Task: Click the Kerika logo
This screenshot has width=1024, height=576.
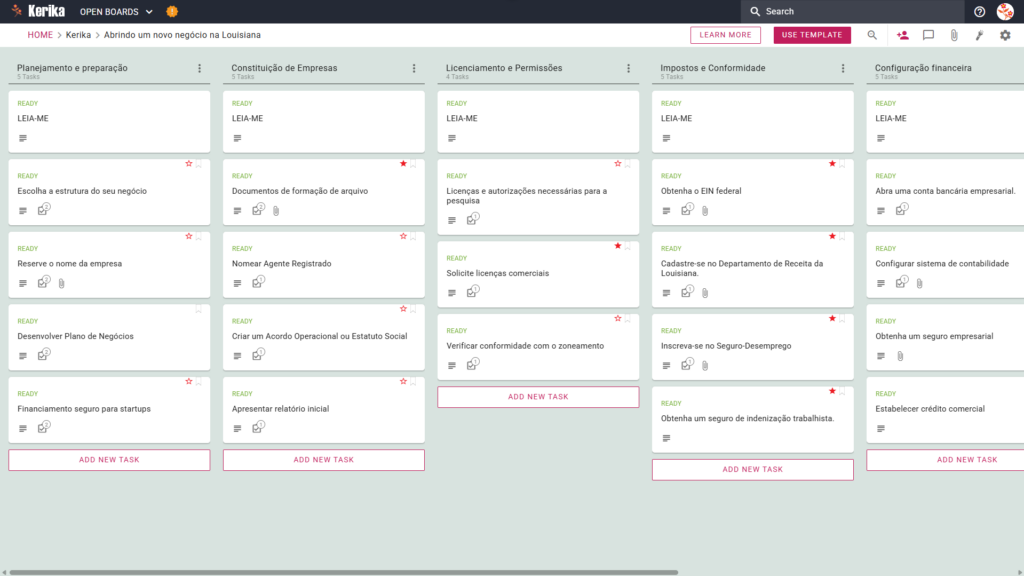Action: [38, 11]
